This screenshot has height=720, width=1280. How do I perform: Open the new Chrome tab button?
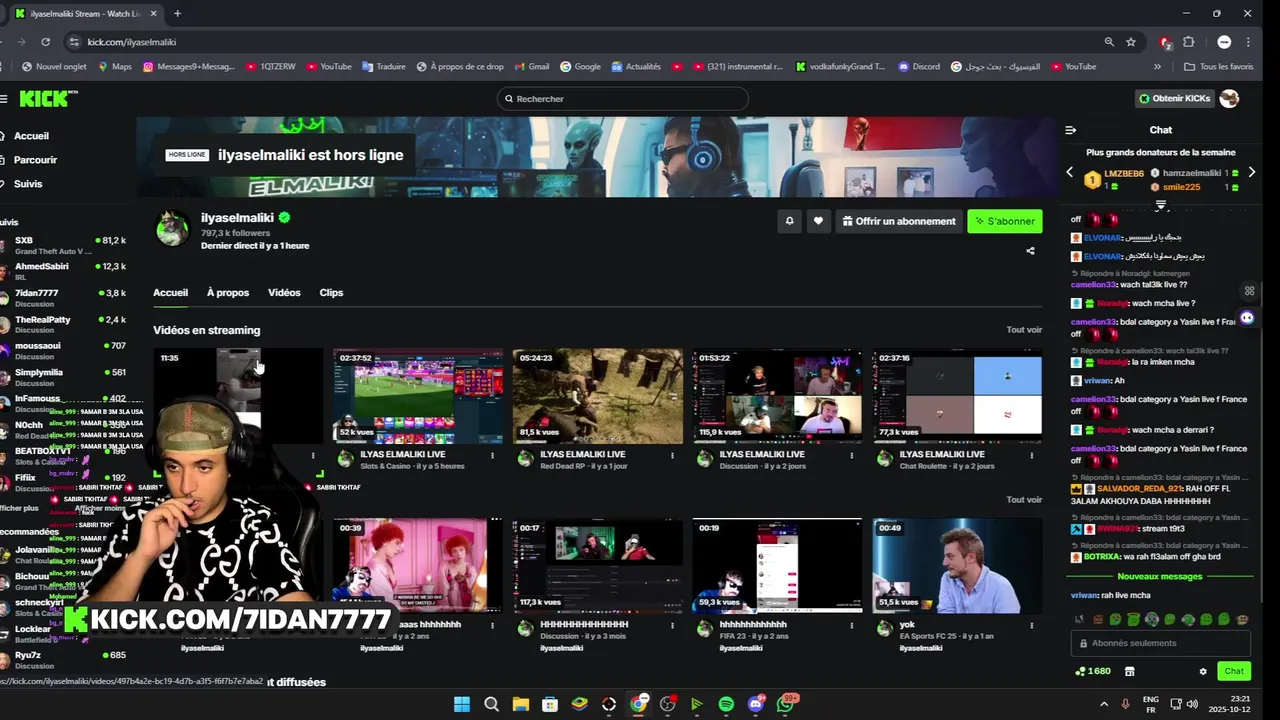[177, 14]
